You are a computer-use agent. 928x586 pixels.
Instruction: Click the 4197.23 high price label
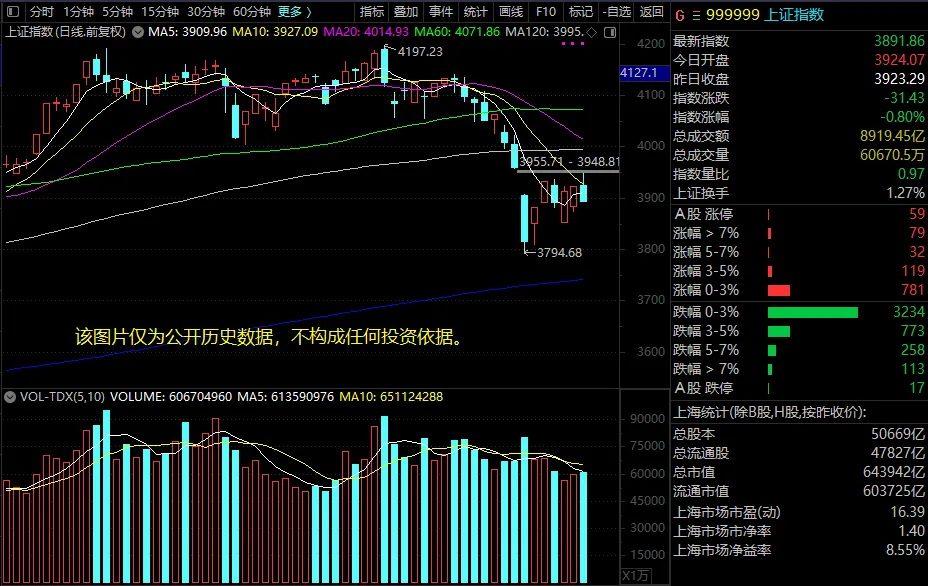tap(420, 51)
